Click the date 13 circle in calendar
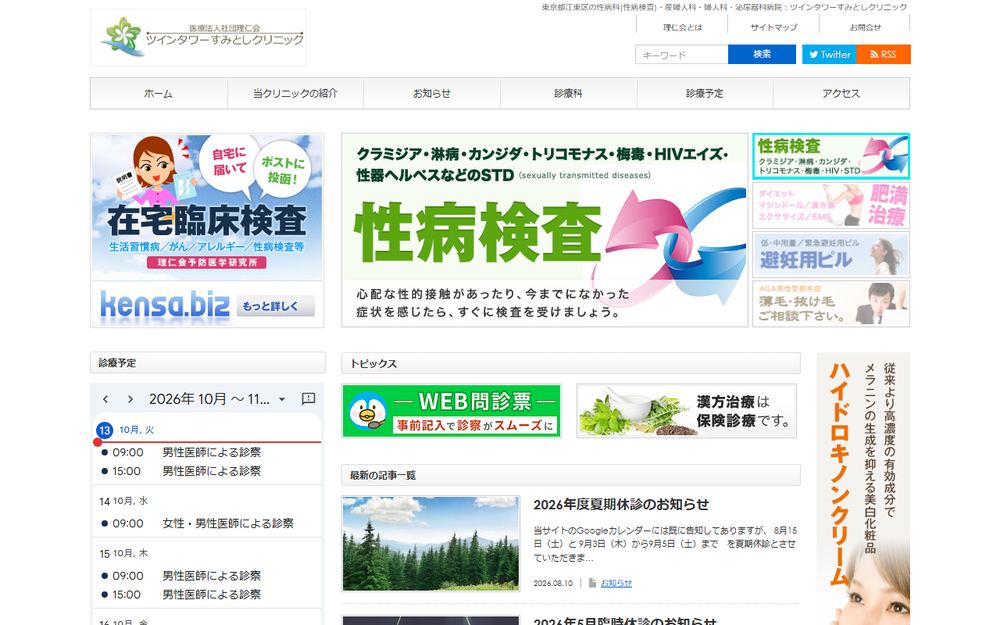Viewport: 1000px width, 625px height. click(x=105, y=430)
